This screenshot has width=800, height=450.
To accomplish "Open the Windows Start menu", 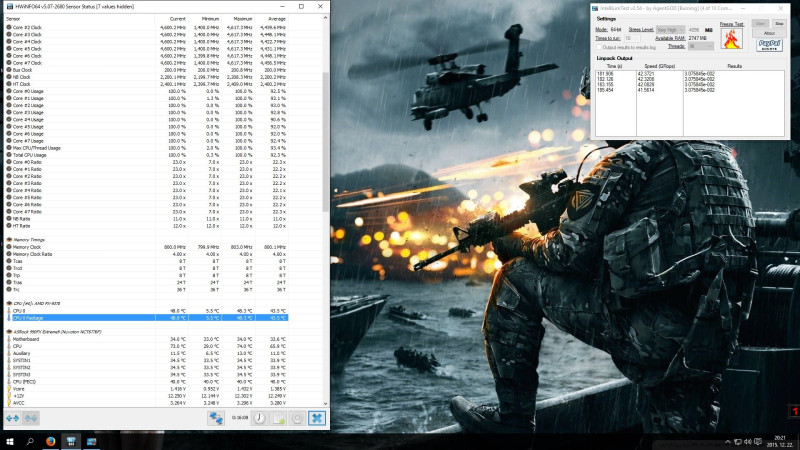I will coord(9,441).
